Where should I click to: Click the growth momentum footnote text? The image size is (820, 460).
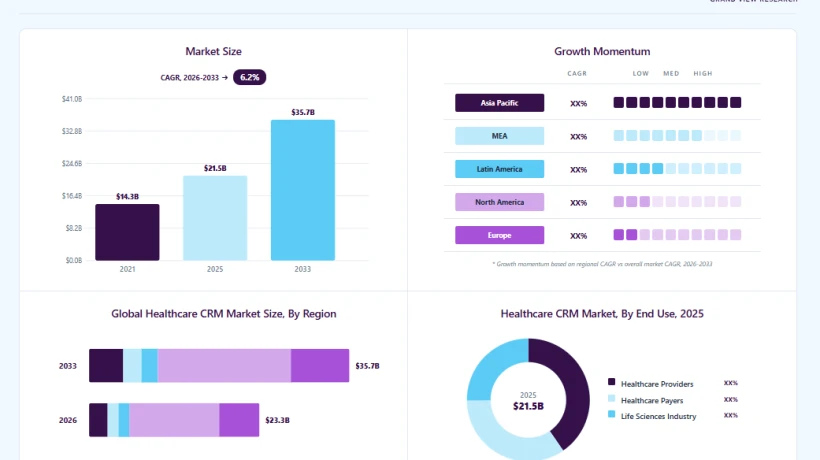(602, 264)
